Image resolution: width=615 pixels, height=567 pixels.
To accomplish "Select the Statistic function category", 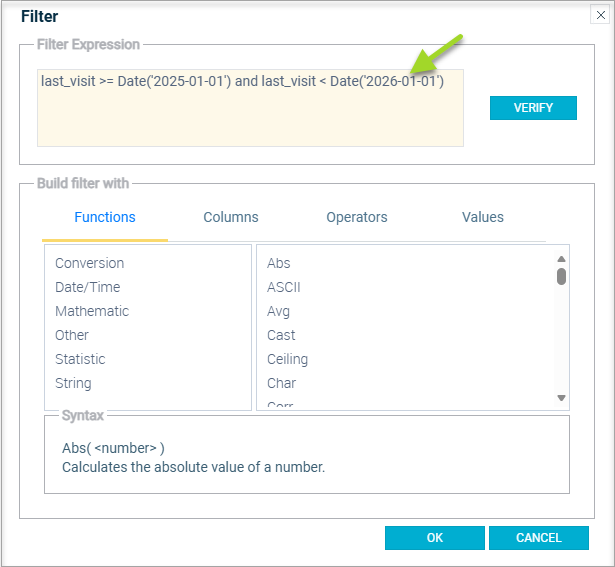I will (x=80, y=359).
